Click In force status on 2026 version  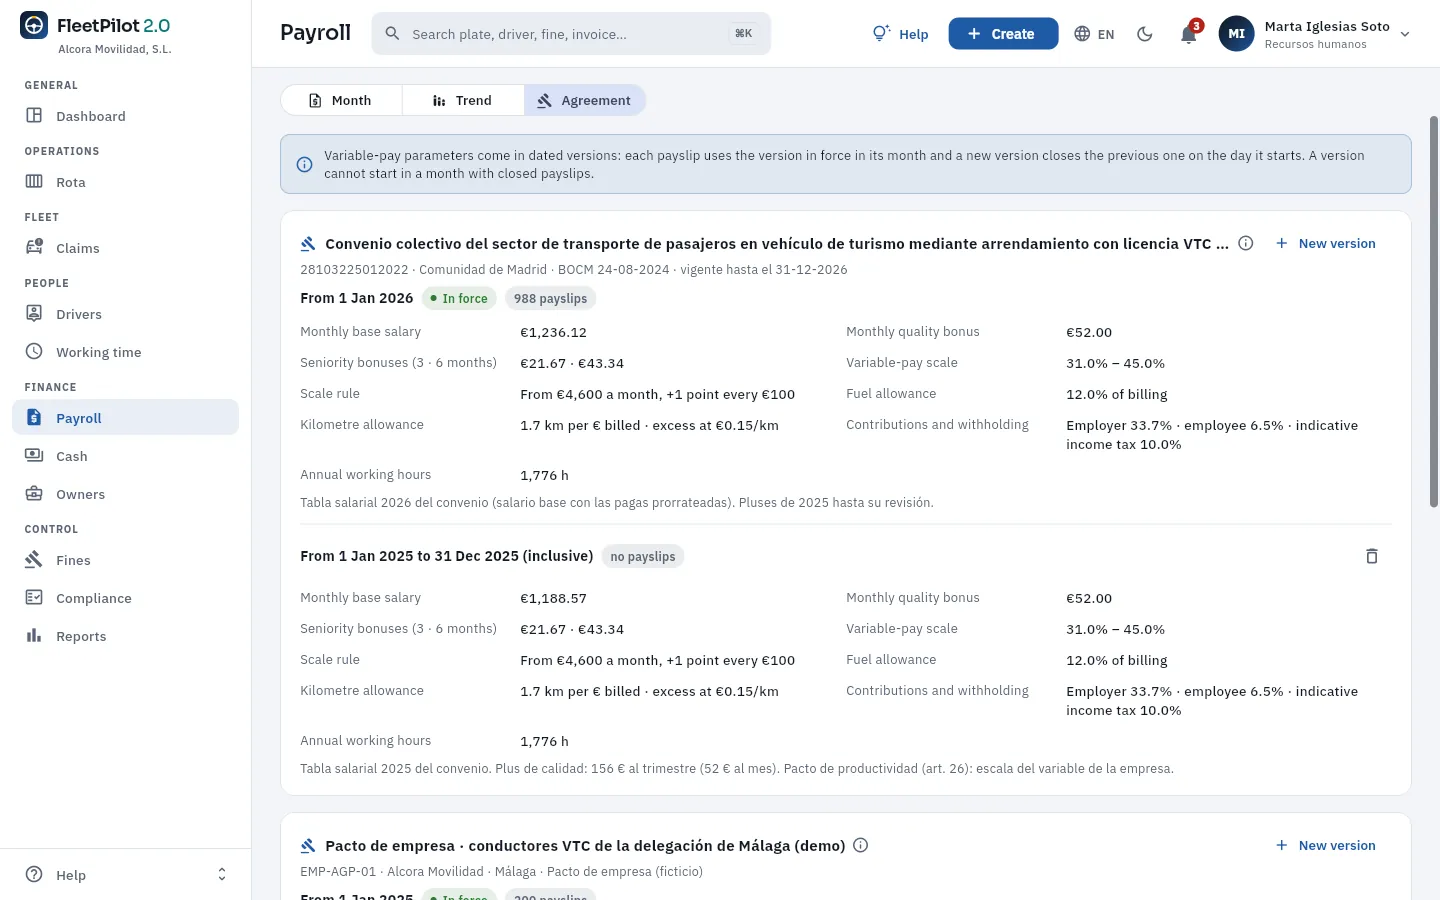click(x=458, y=298)
